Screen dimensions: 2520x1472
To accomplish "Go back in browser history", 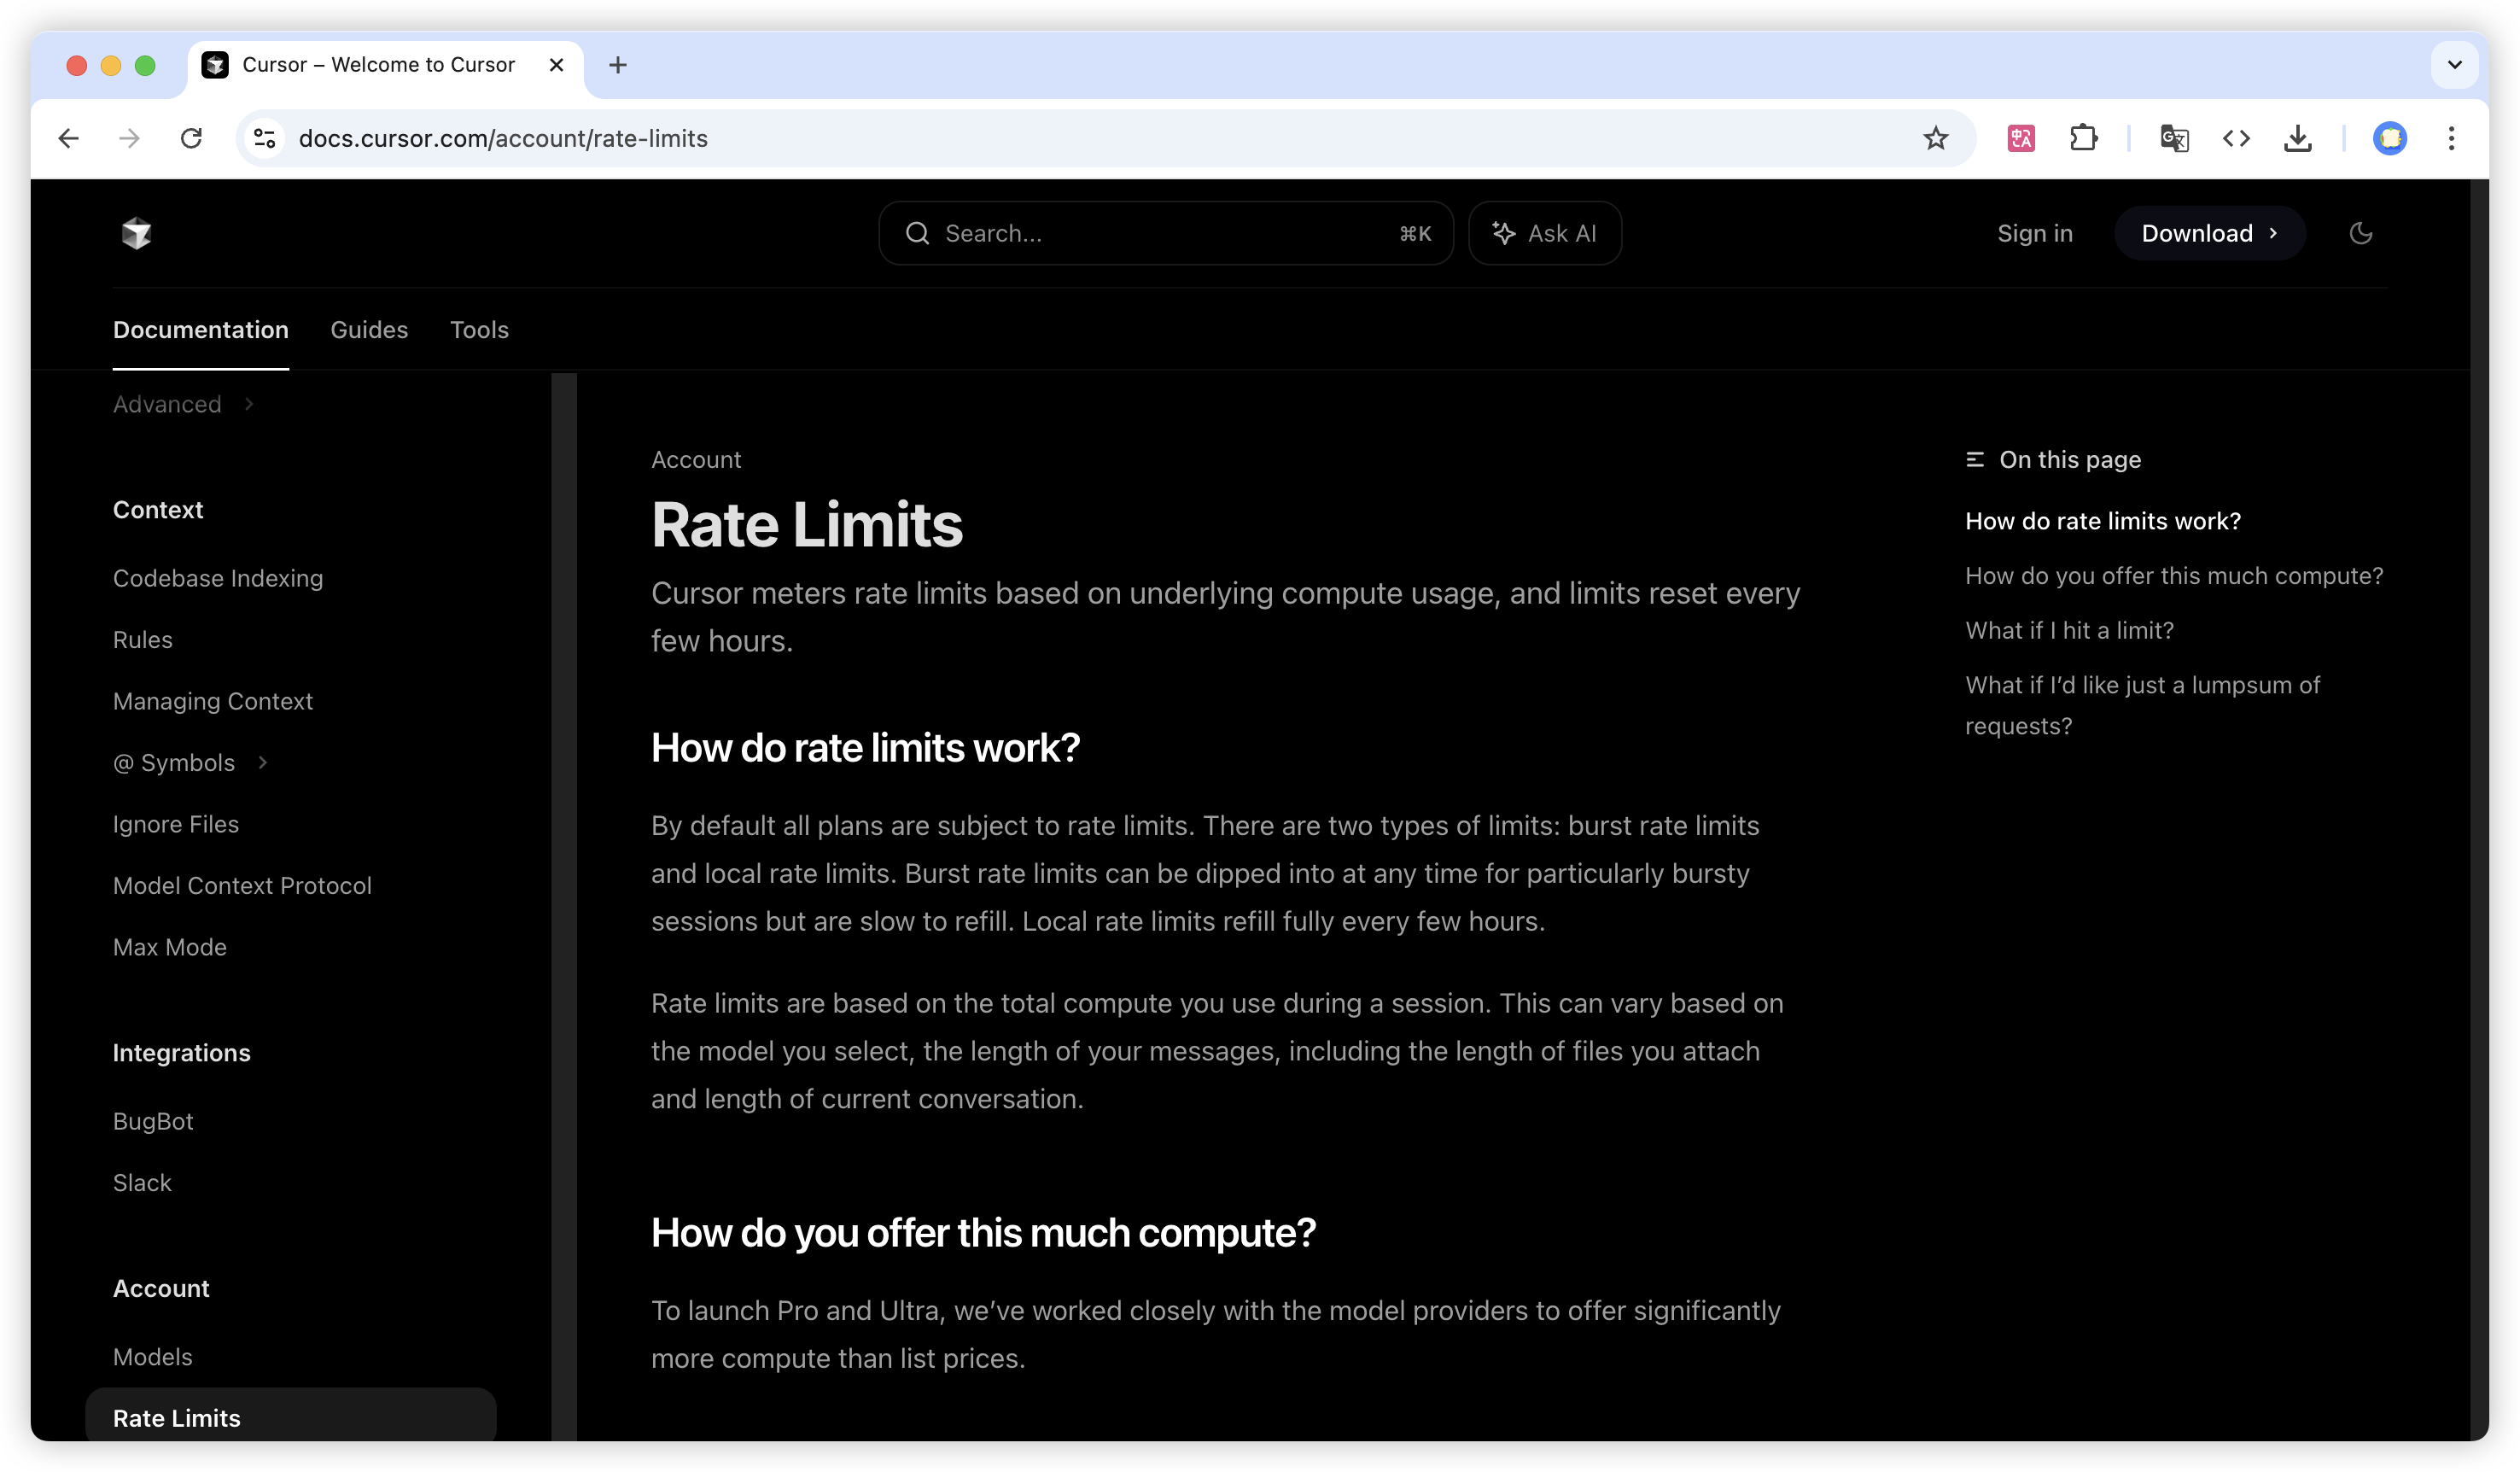I will 69,138.
